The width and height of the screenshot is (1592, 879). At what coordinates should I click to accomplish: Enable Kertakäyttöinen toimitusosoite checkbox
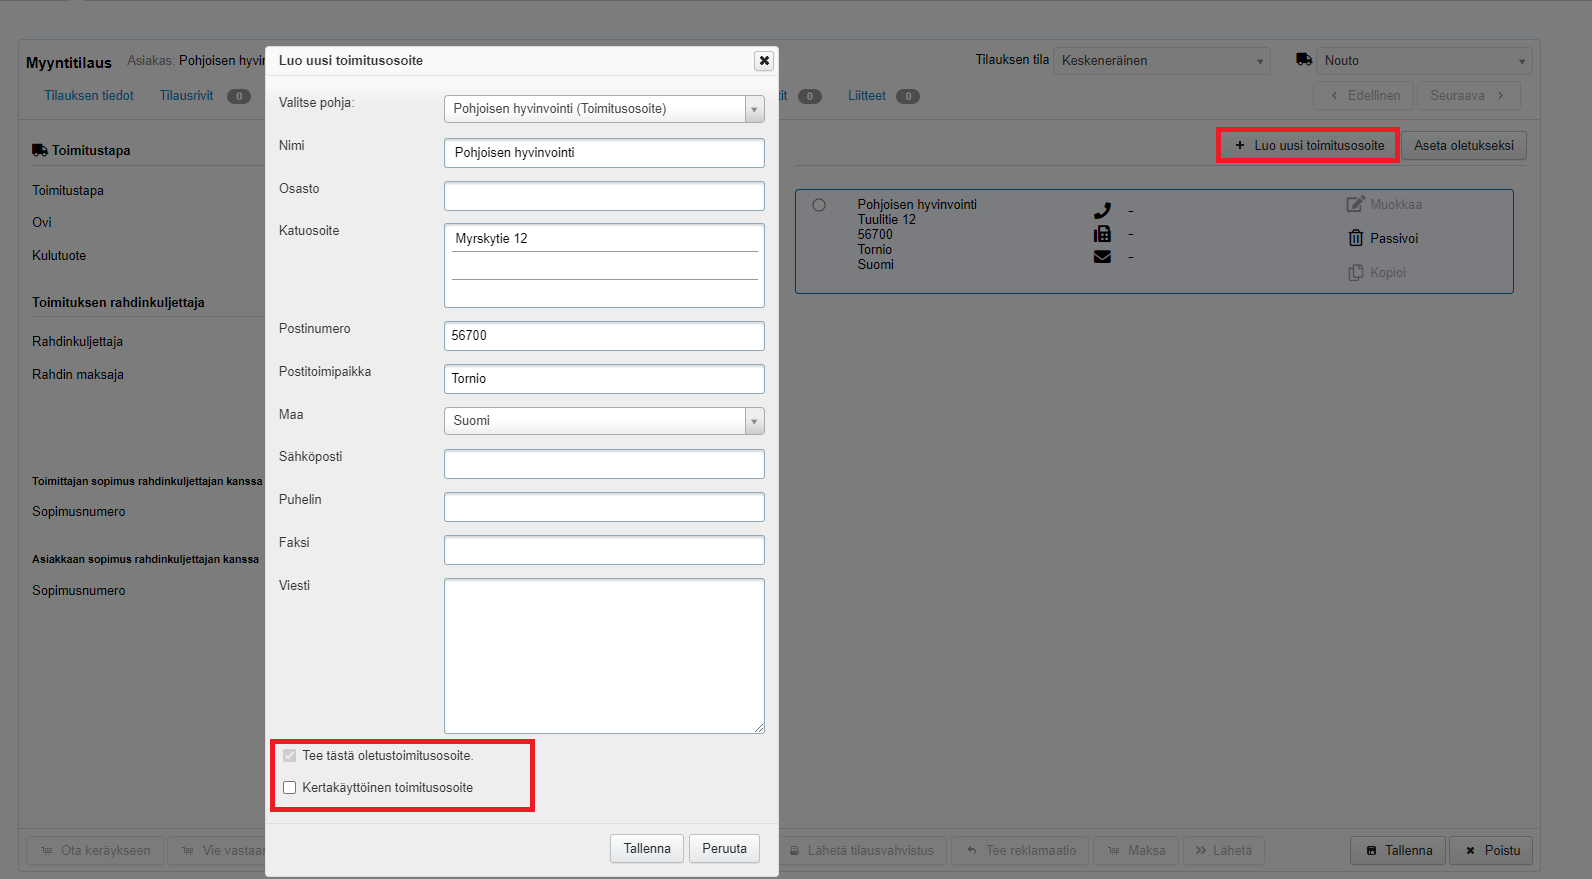tap(290, 788)
